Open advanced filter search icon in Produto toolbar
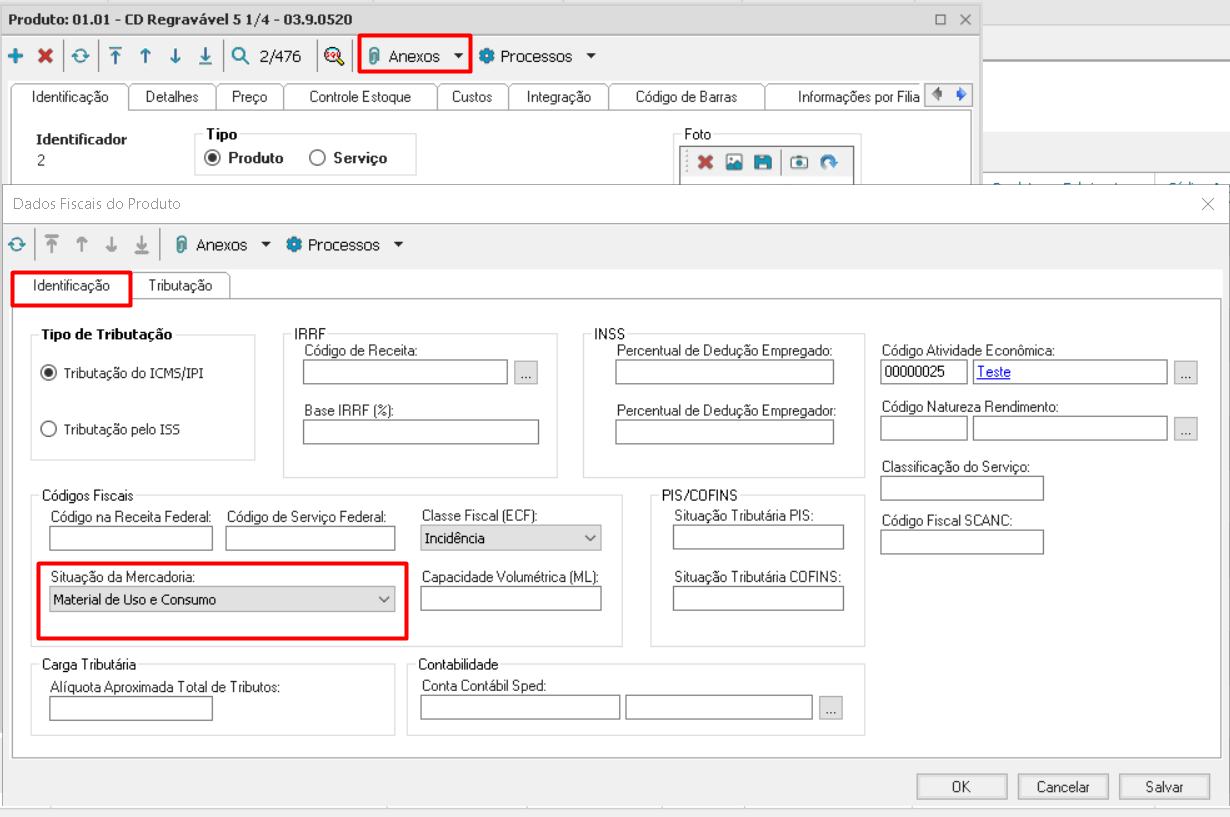This screenshot has height=817, width=1230. tap(333, 56)
